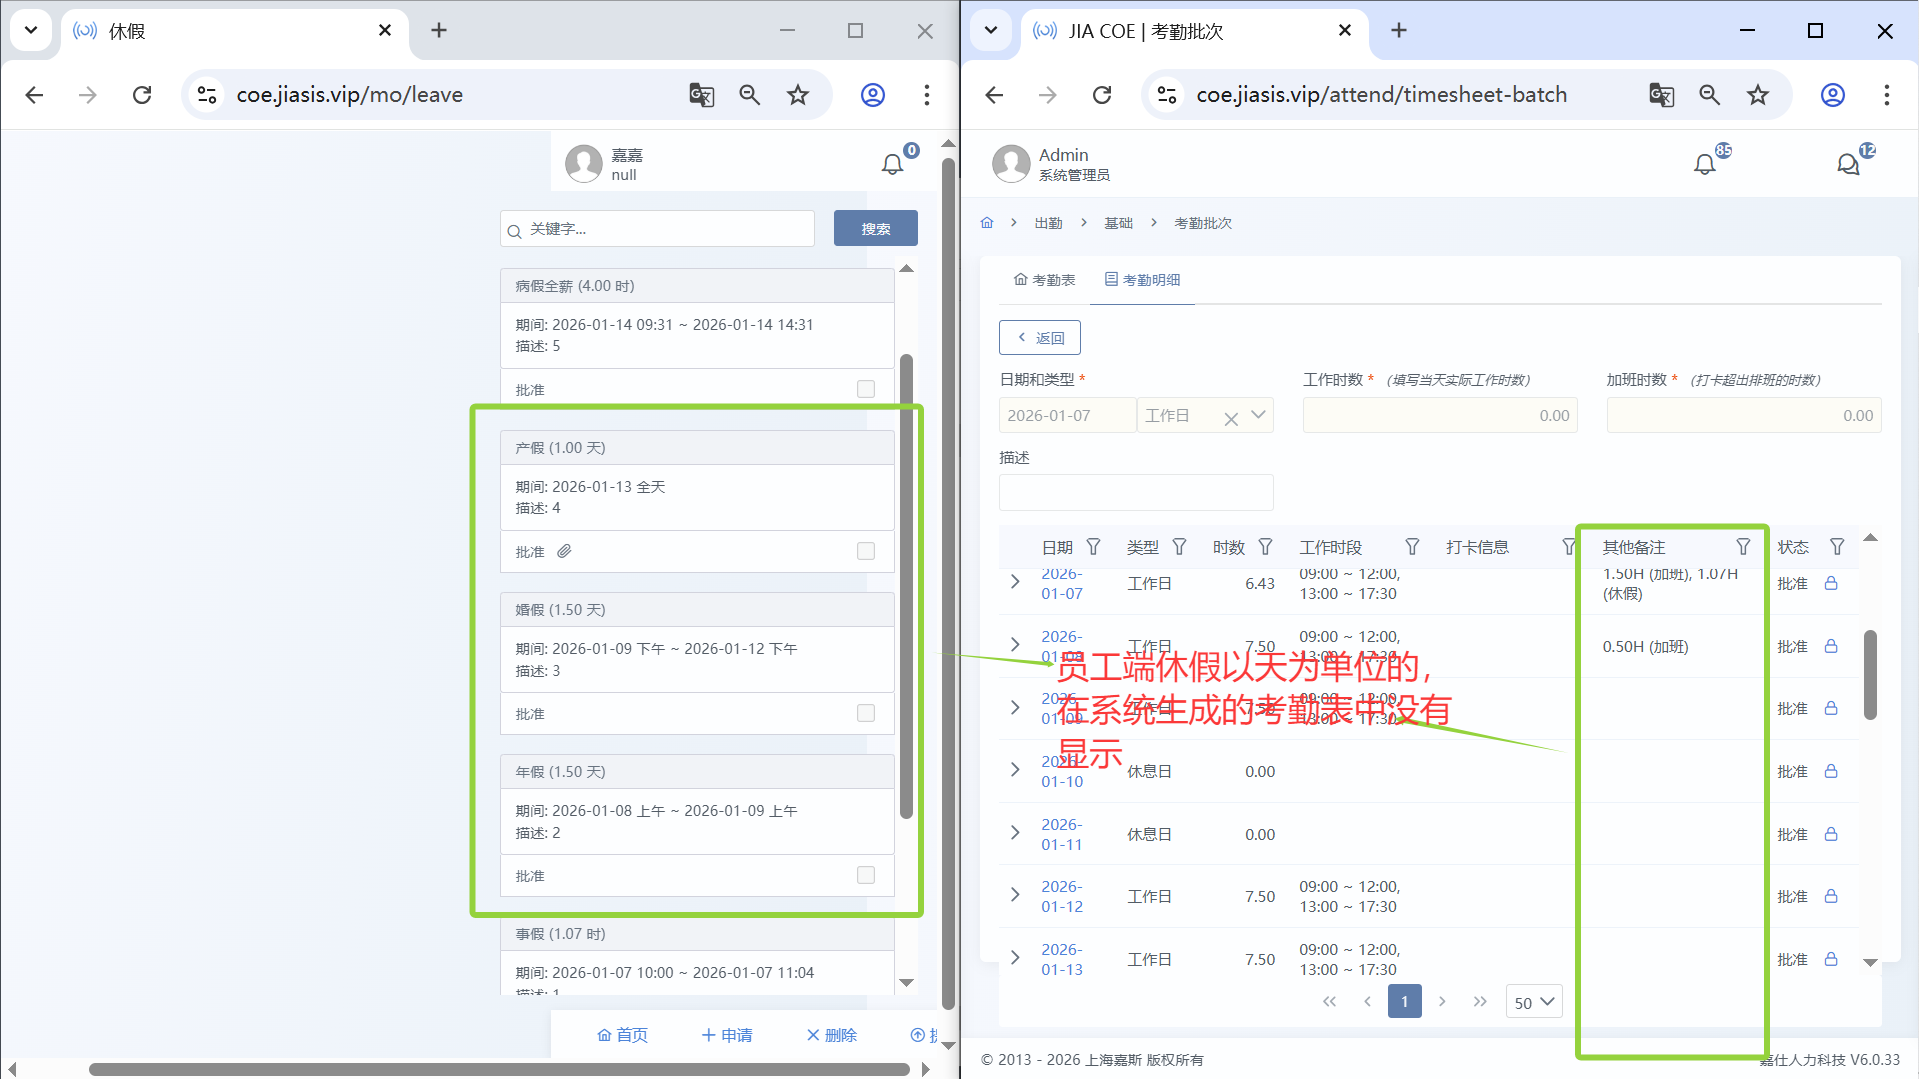Open the 申请 tab in bottom navigation
The image size is (1919, 1079).
coord(727,1035)
